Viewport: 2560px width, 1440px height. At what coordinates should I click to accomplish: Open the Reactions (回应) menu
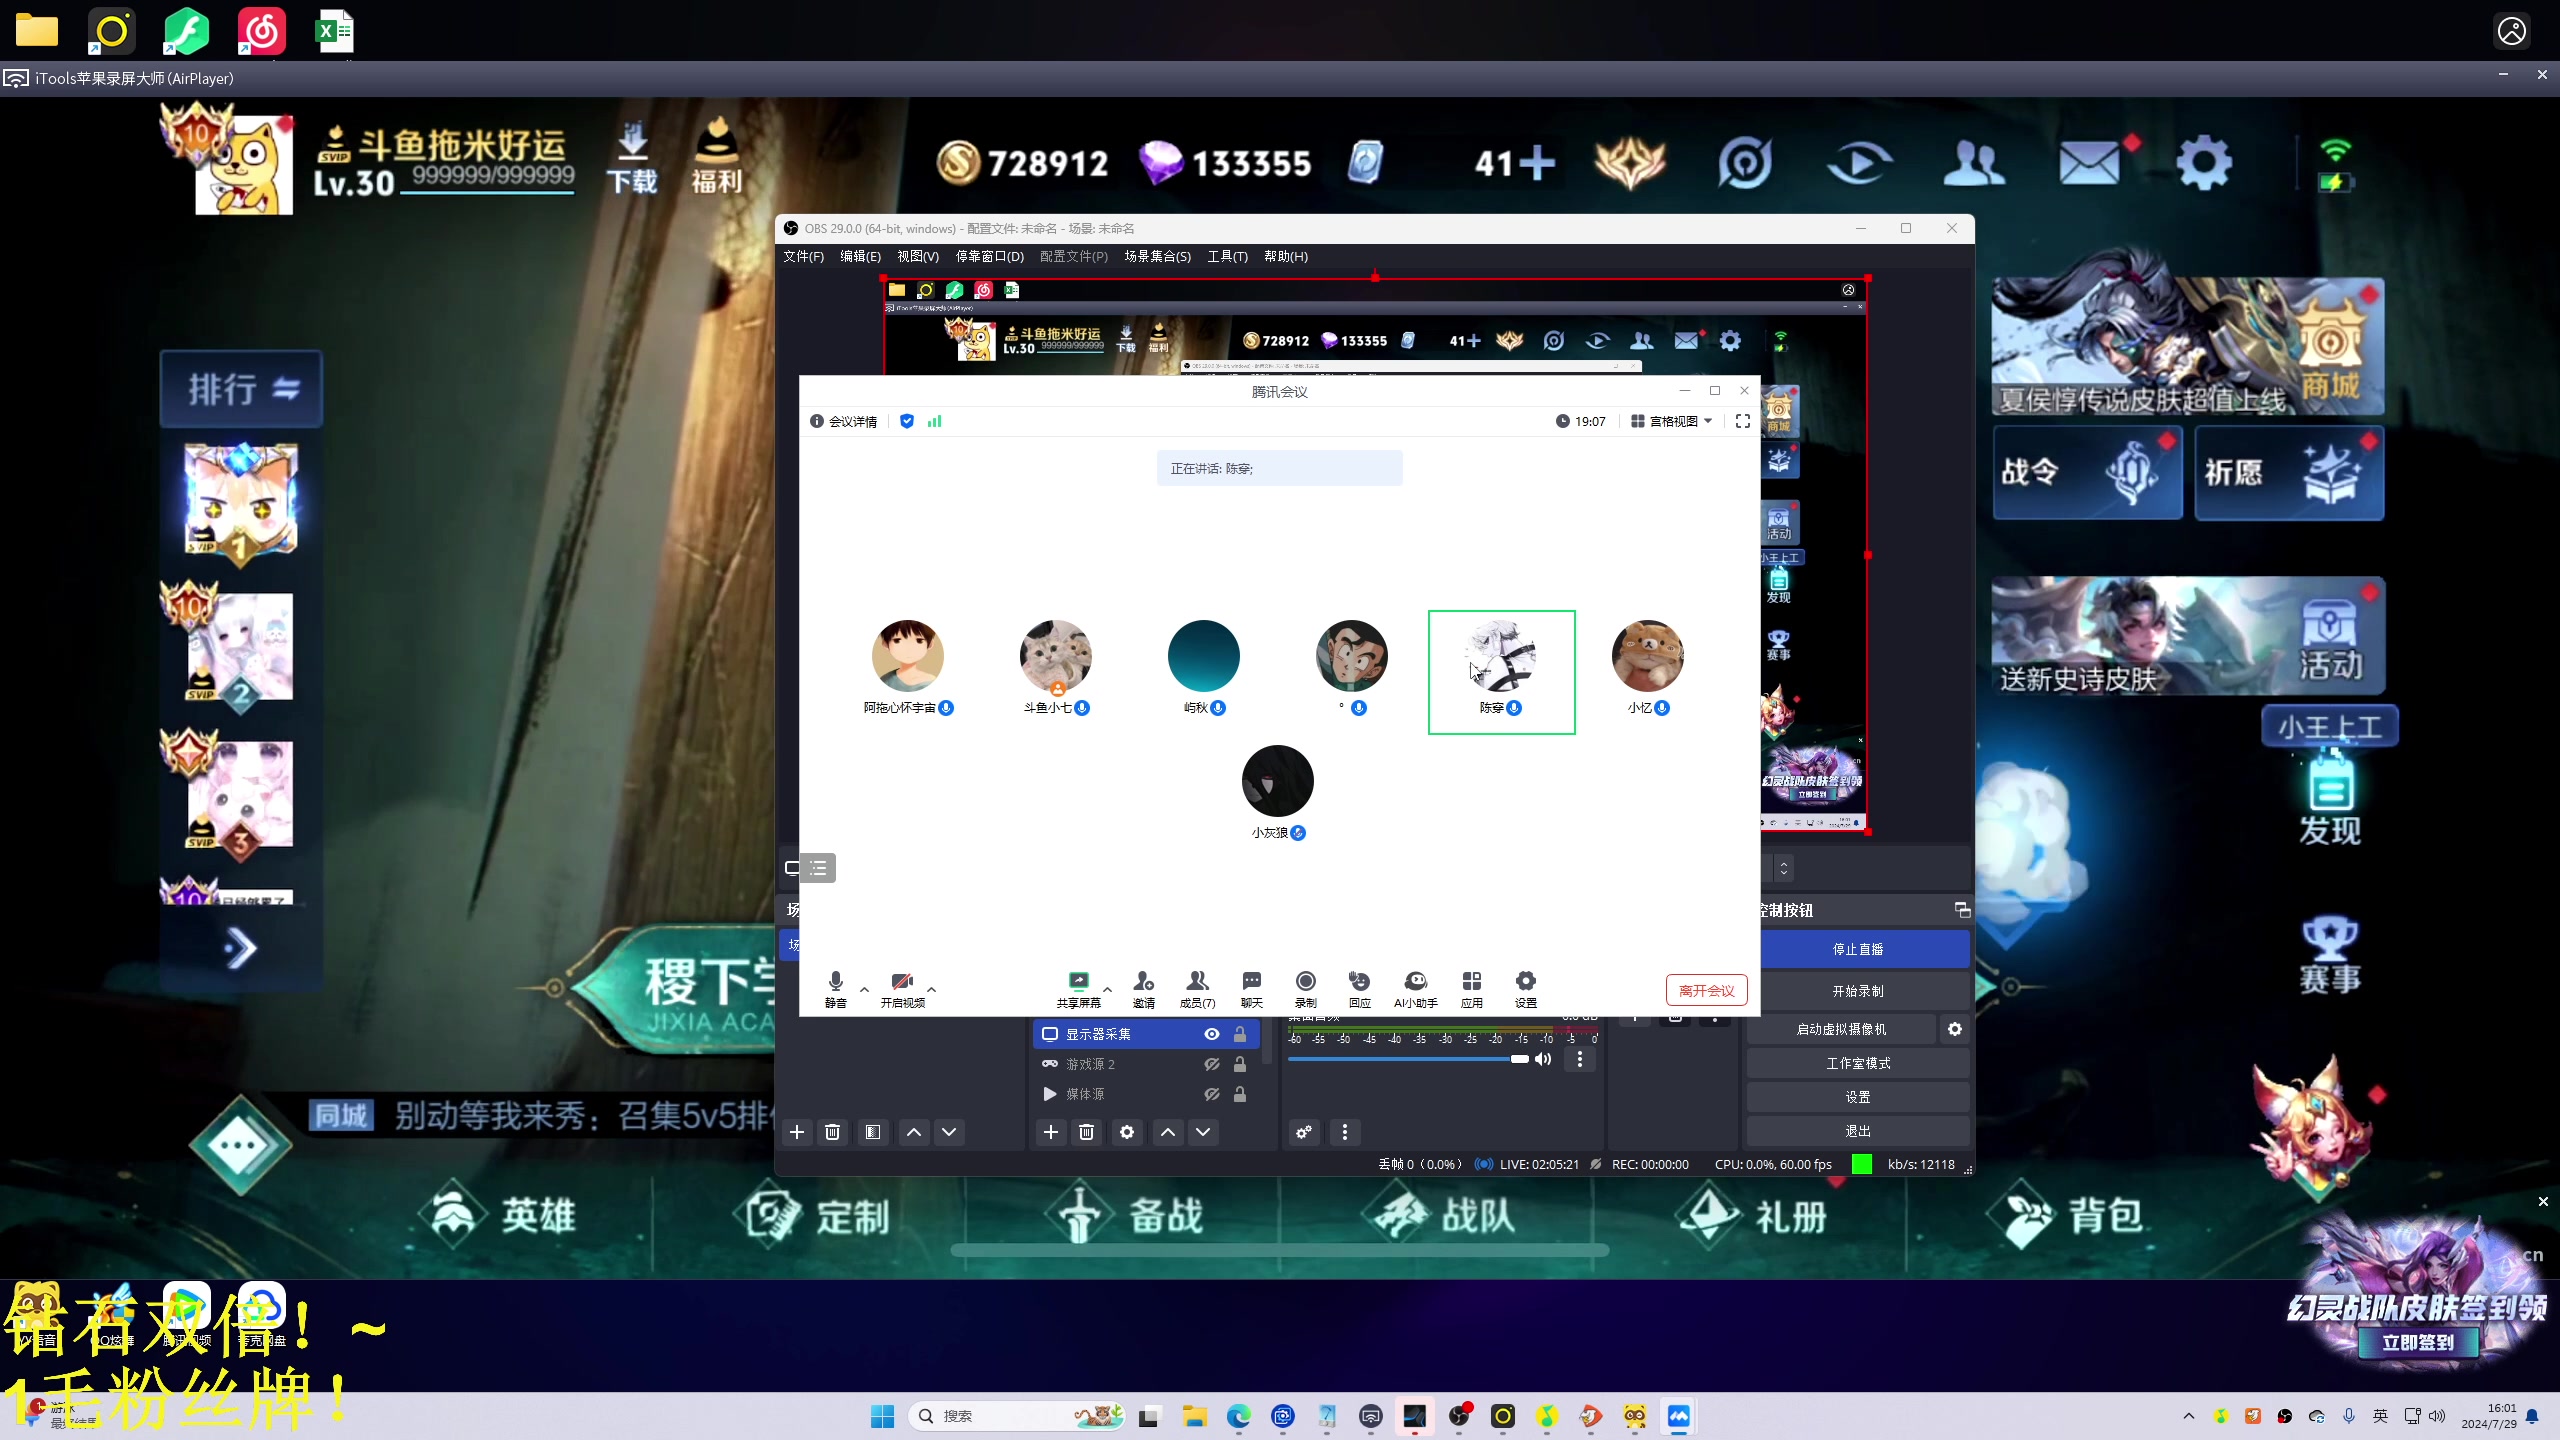tap(1359, 988)
